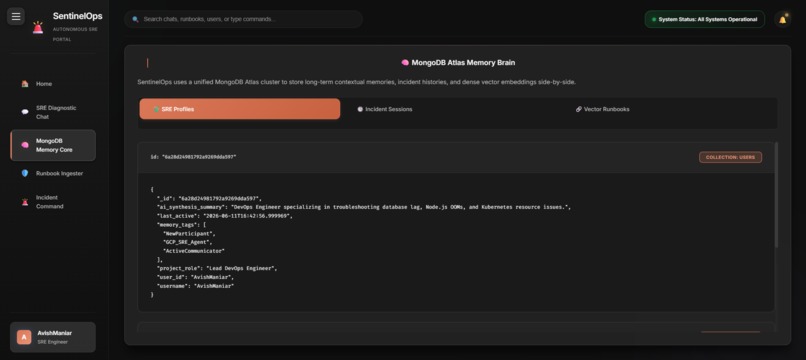Click System Status All Systems Operational badge

[704, 20]
